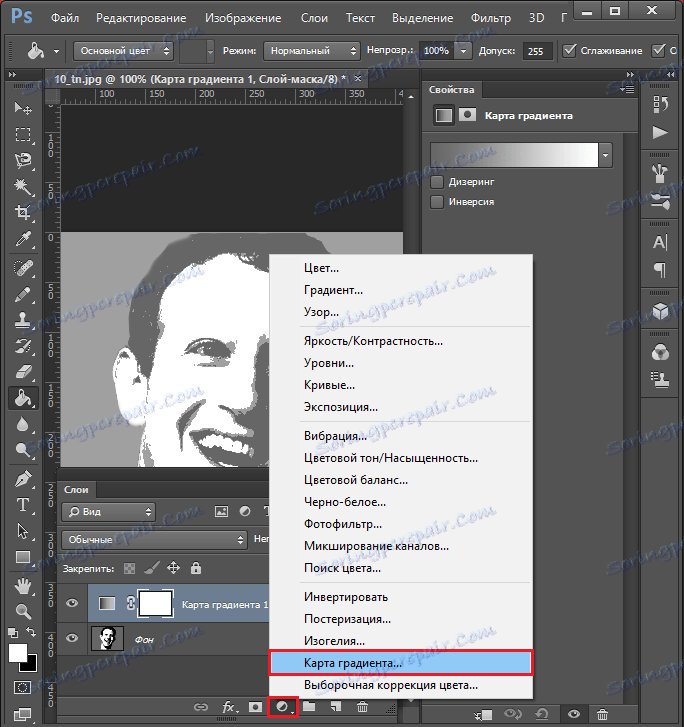Select the Eraser tool
Screen dimensions: 684x727
(22, 372)
